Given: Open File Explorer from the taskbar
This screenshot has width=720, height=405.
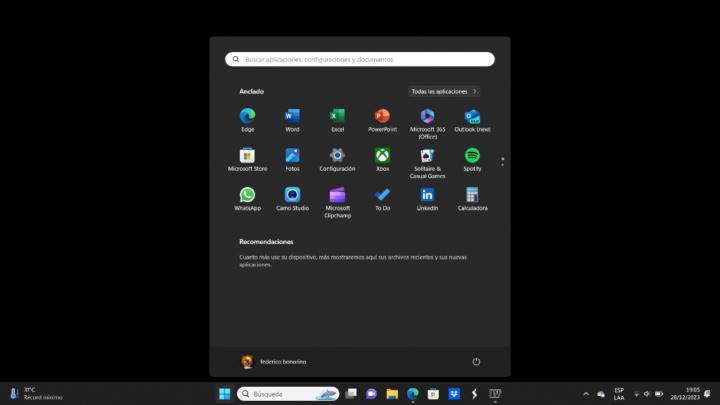Looking at the screenshot, I should (x=392, y=394).
